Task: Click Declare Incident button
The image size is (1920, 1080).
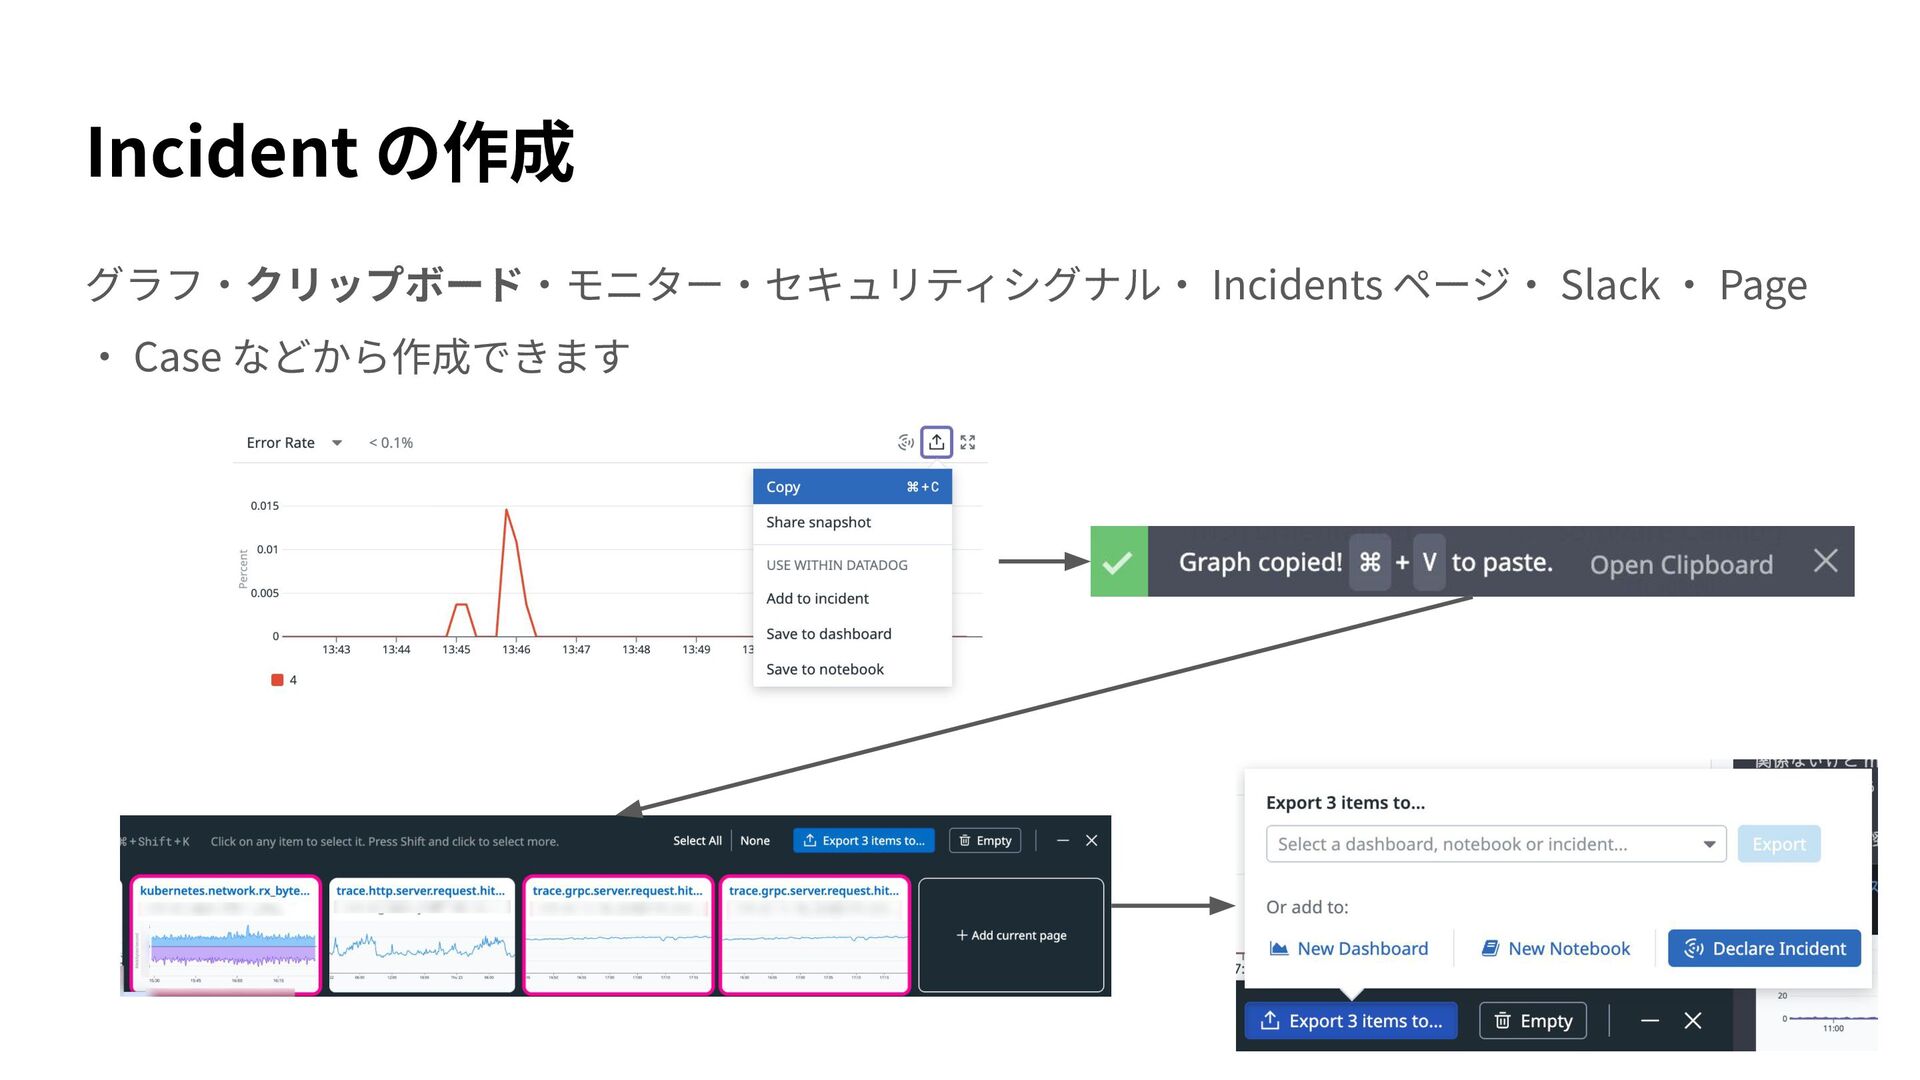Action: click(1764, 948)
